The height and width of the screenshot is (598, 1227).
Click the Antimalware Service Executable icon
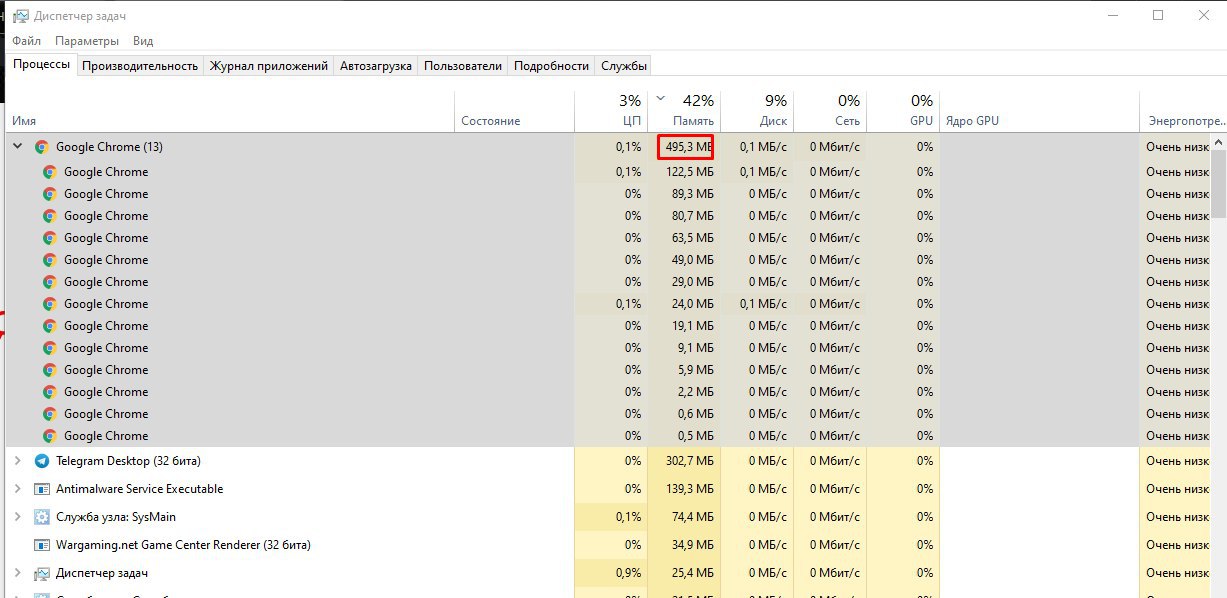click(x=42, y=489)
